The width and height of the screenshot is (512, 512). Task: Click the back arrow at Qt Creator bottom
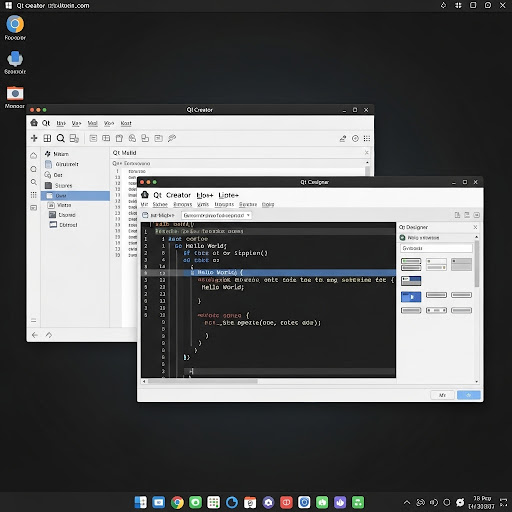click(35, 335)
